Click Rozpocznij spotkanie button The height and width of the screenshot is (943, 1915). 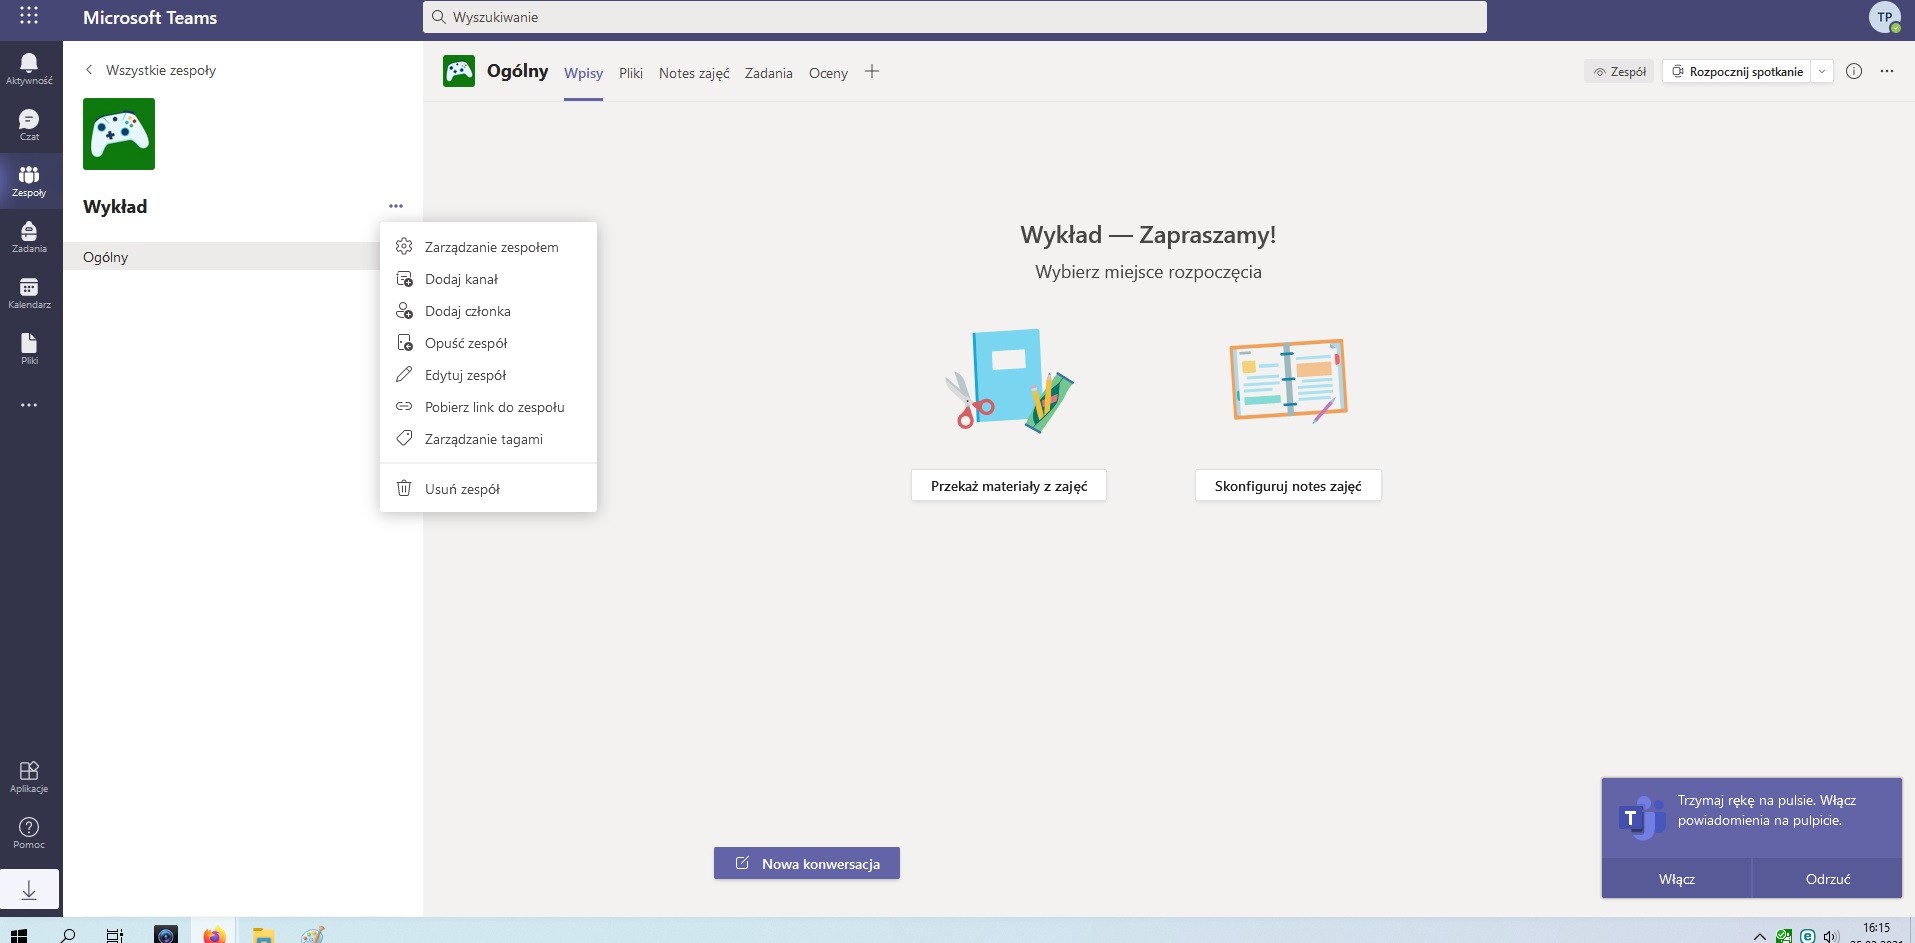coord(1737,71)
